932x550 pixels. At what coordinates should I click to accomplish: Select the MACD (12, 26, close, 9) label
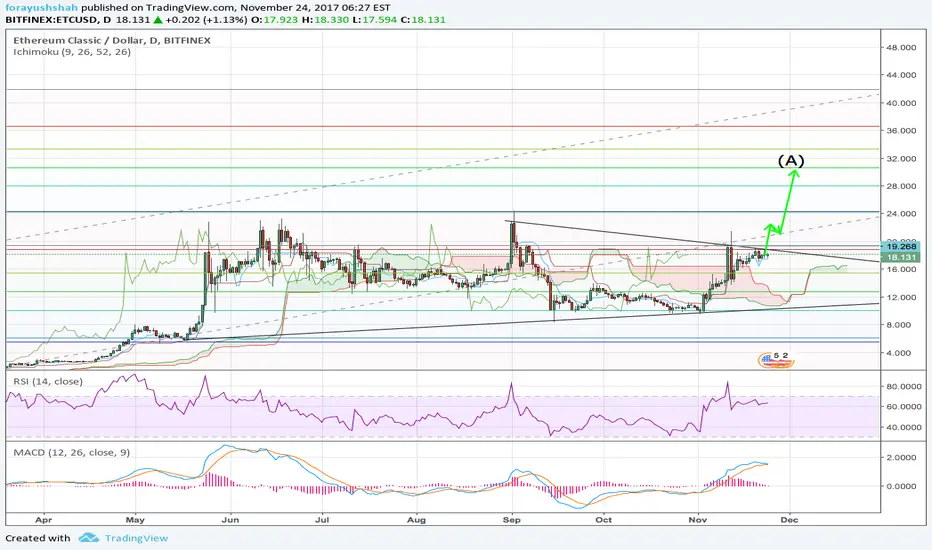click(71, 452)
